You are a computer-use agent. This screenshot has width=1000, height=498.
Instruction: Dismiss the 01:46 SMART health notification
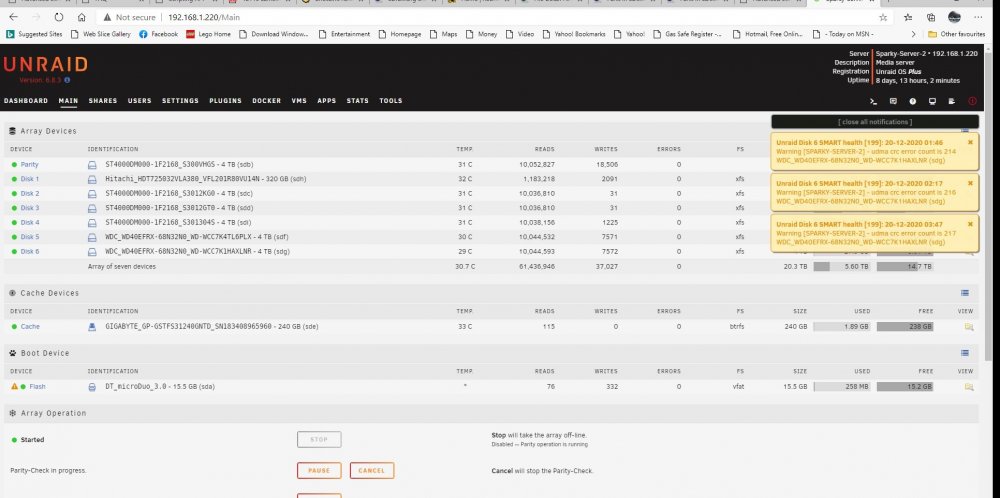point(970,142)
